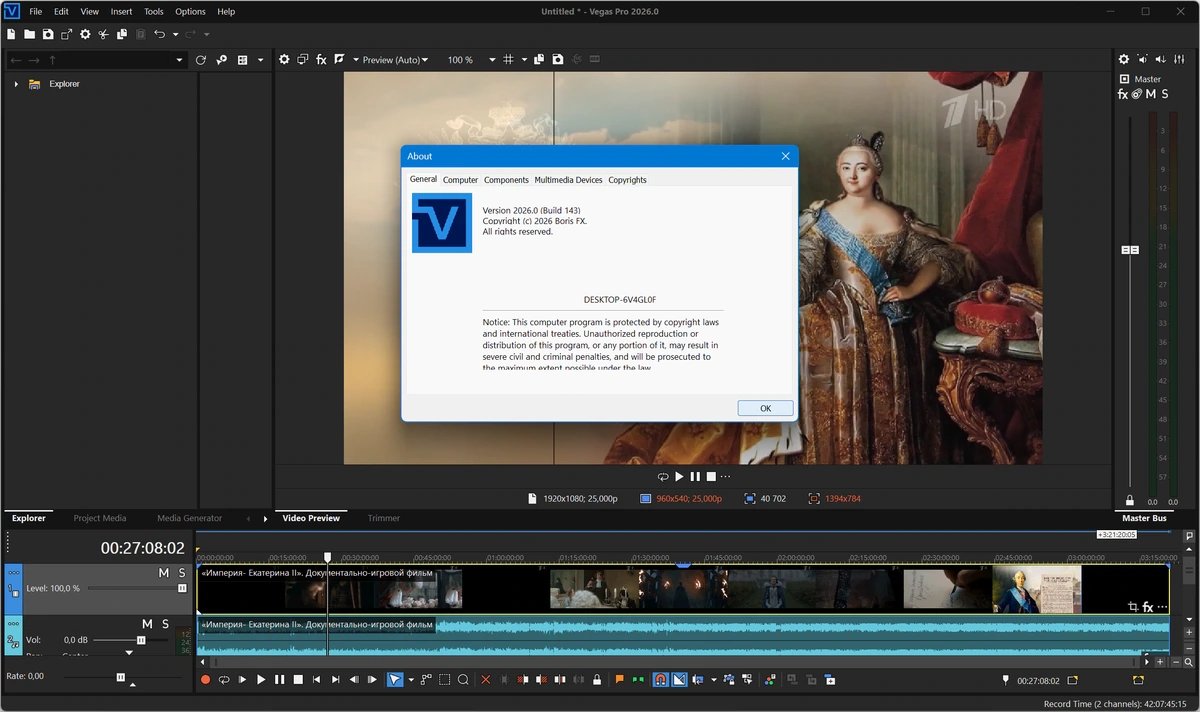Solo the Master Bus with S
Screen dimensions: 1200x712
point(1164,94)
